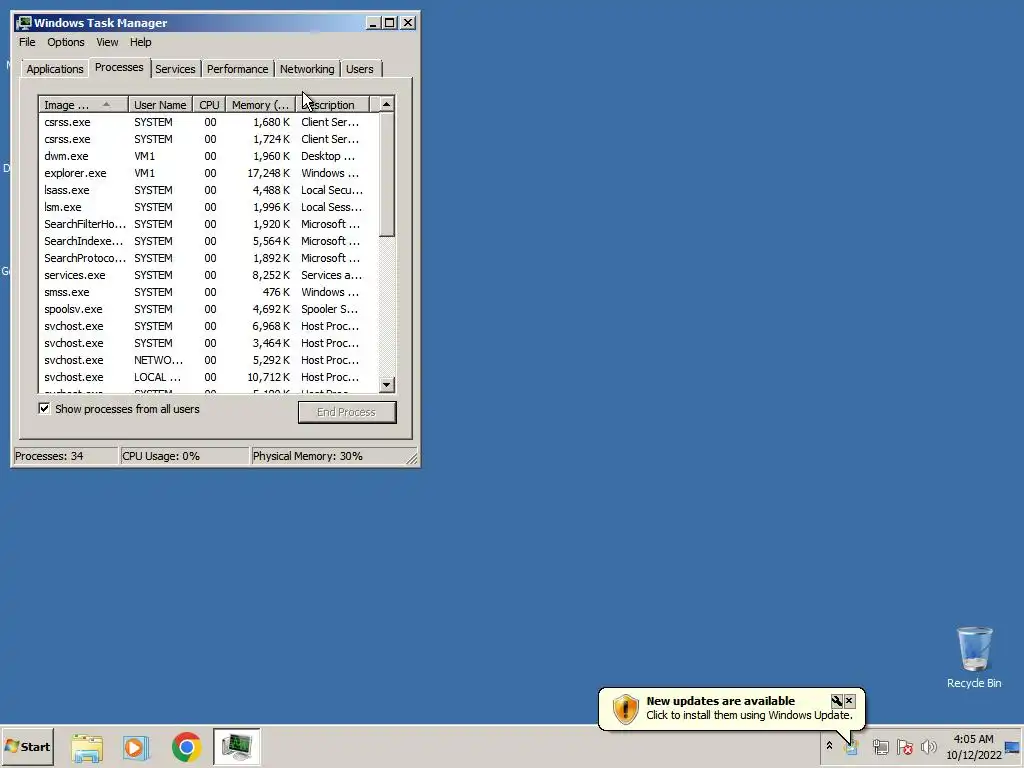Switch to the Networking tab
Viewport: 1024px width, 768px height.
(x=307, y=69)
